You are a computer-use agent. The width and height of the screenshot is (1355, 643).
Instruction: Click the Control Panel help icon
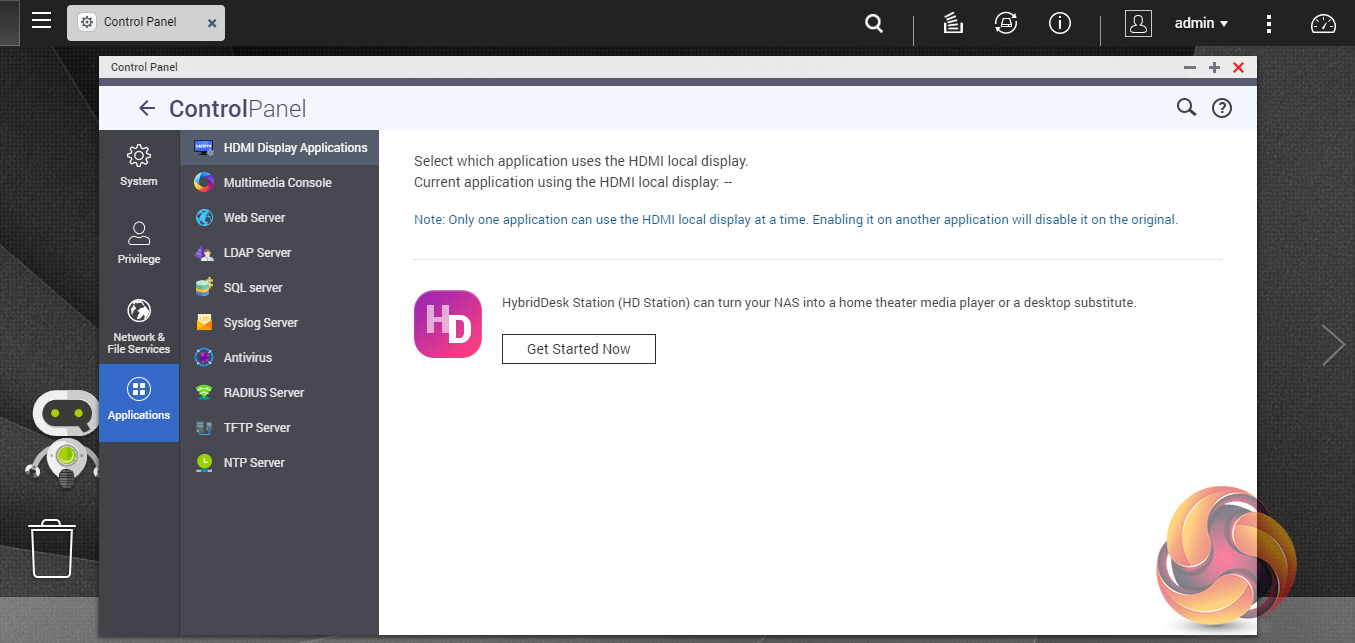coord(1221,108)
